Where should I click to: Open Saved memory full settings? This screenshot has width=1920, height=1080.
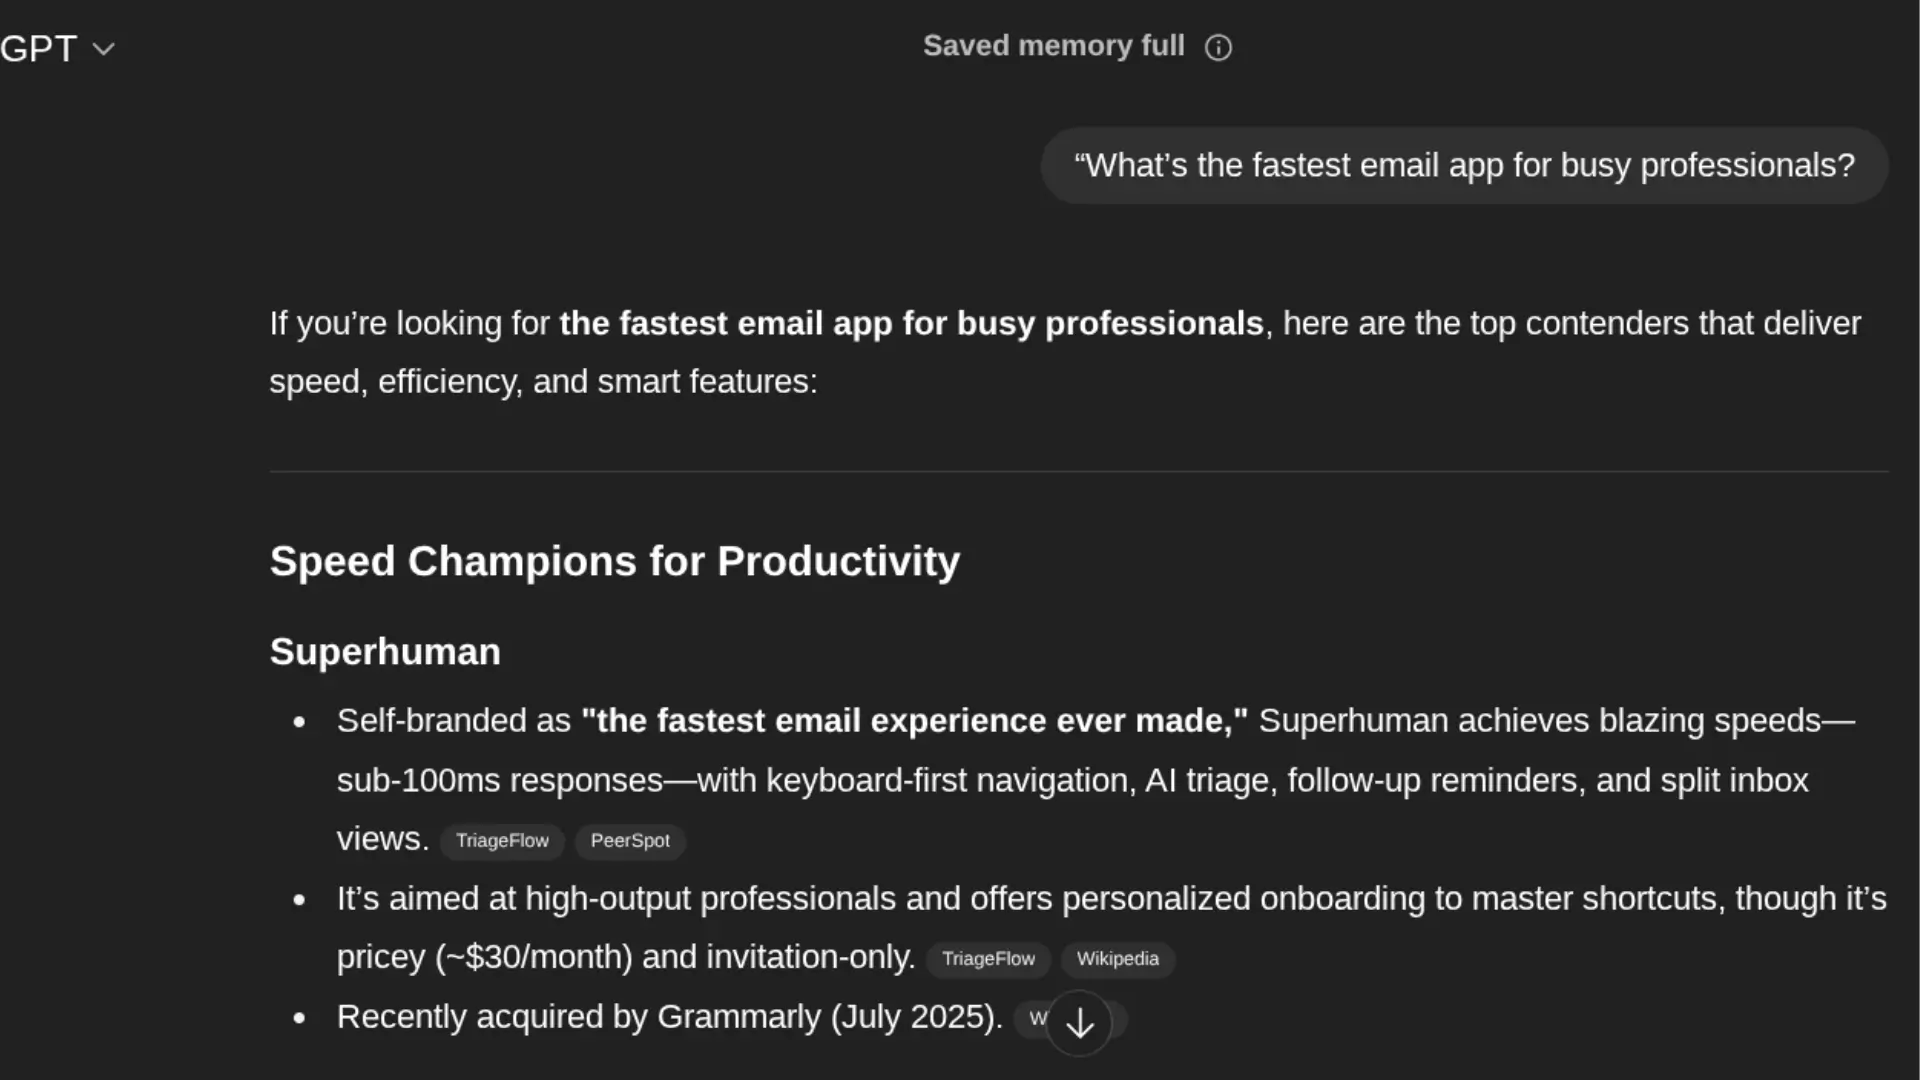pos(1053,46)
